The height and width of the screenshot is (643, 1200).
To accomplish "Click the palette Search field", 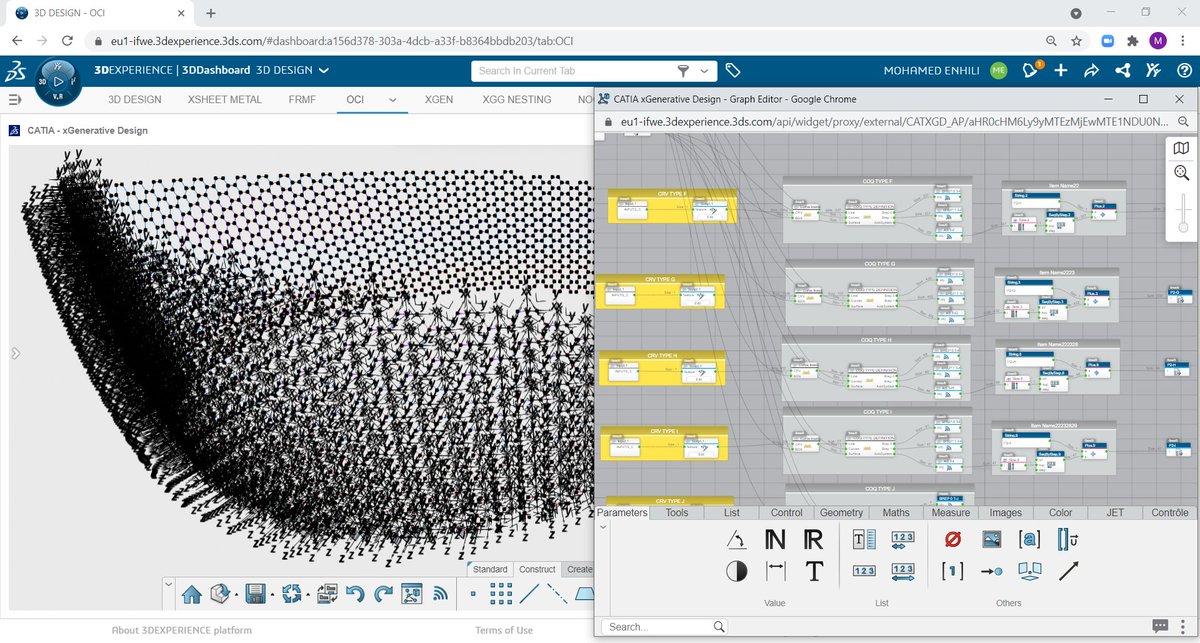I will [664, 627].
